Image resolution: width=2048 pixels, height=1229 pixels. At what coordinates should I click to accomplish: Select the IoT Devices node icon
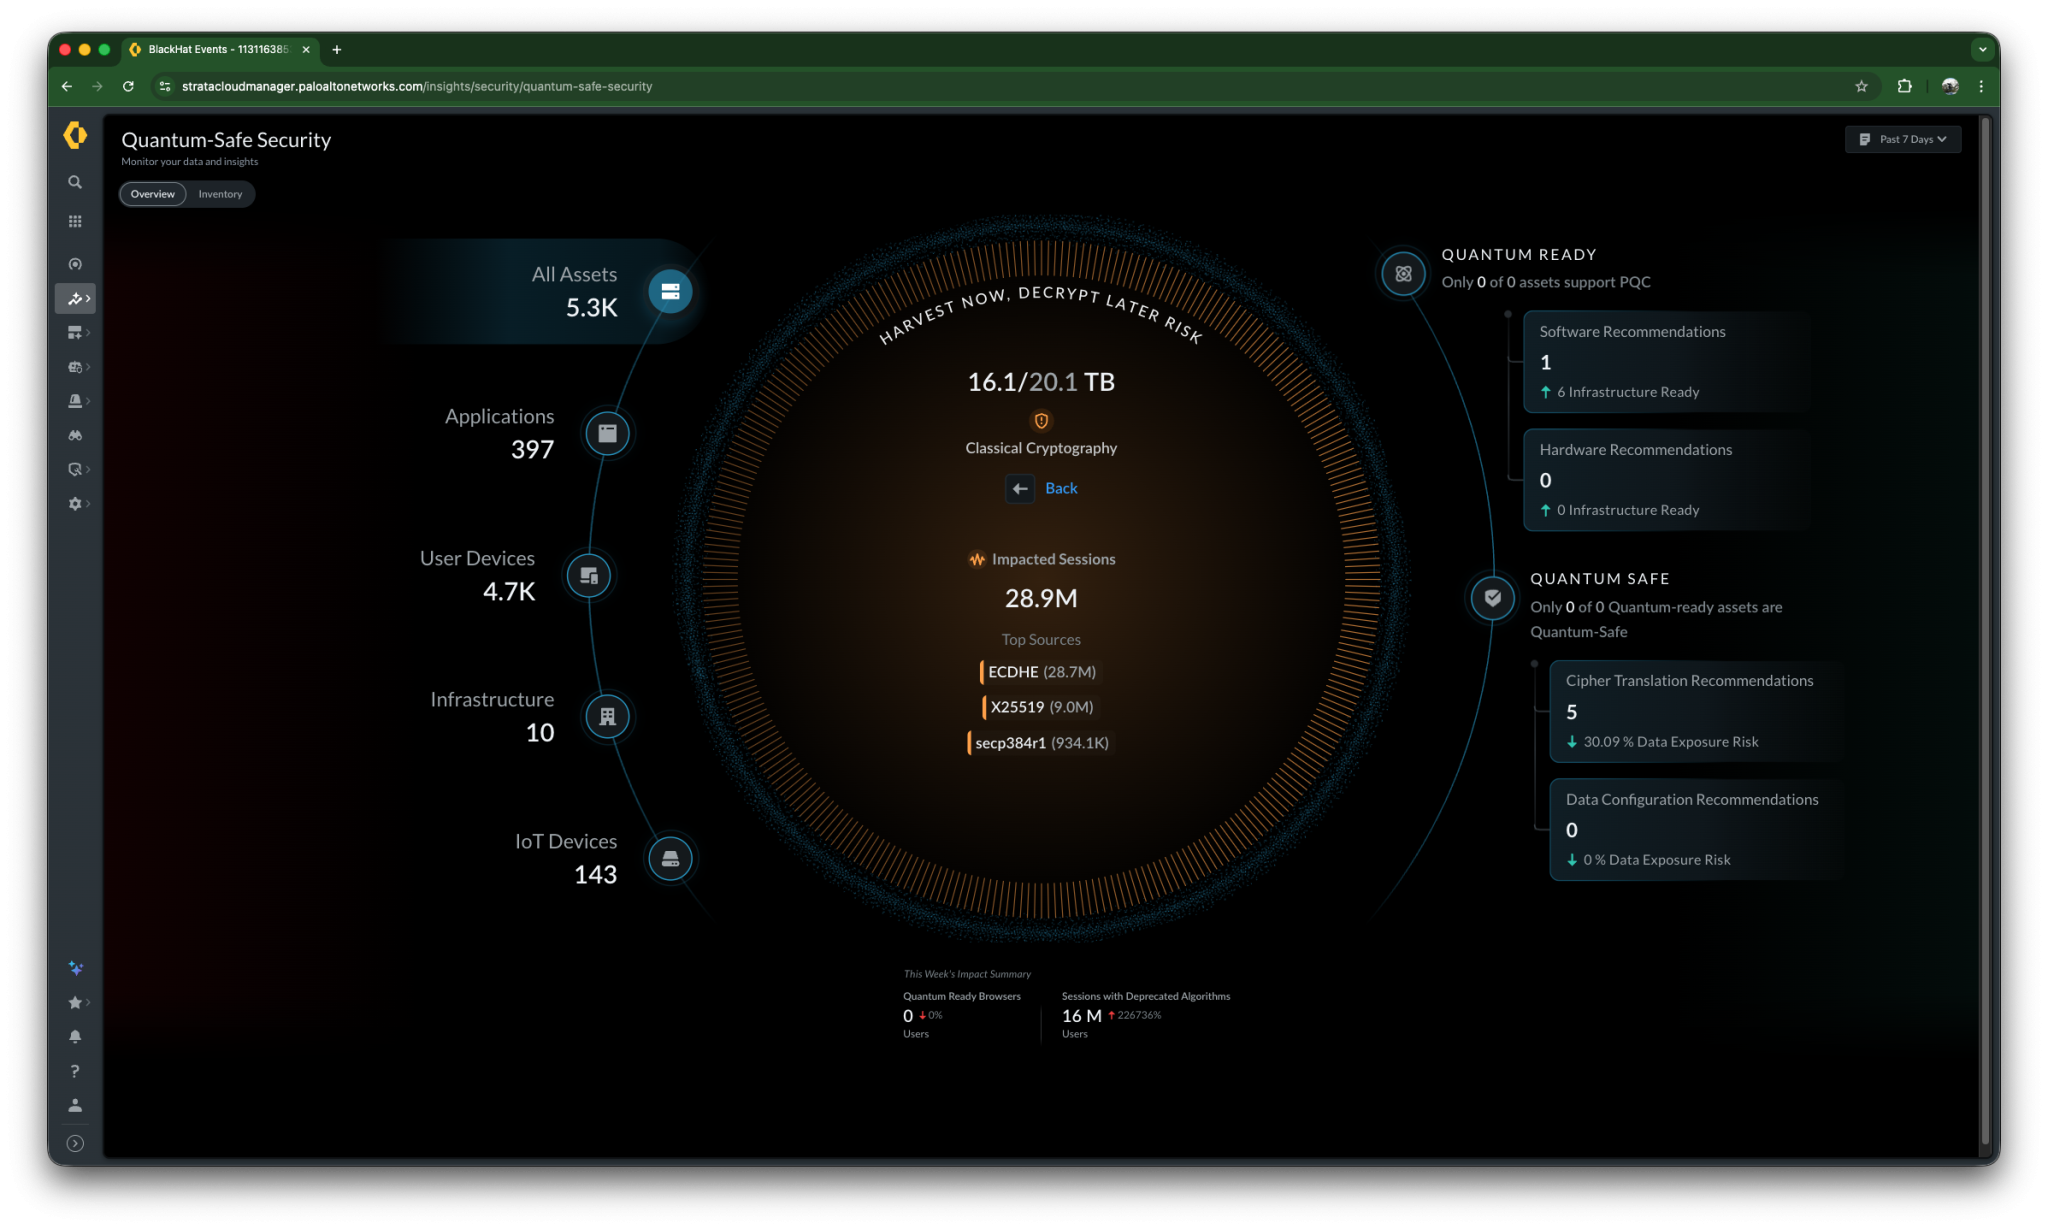[x=670, y=858]
